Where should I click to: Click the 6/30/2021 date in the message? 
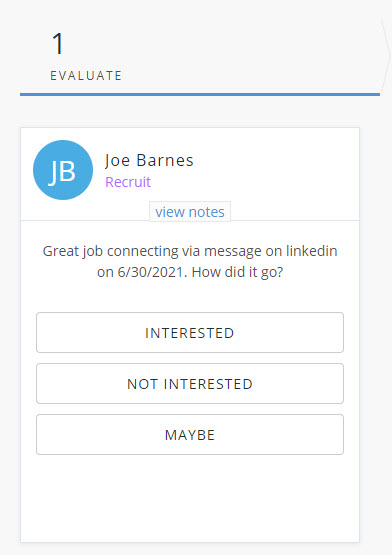[x=150, y=272]
